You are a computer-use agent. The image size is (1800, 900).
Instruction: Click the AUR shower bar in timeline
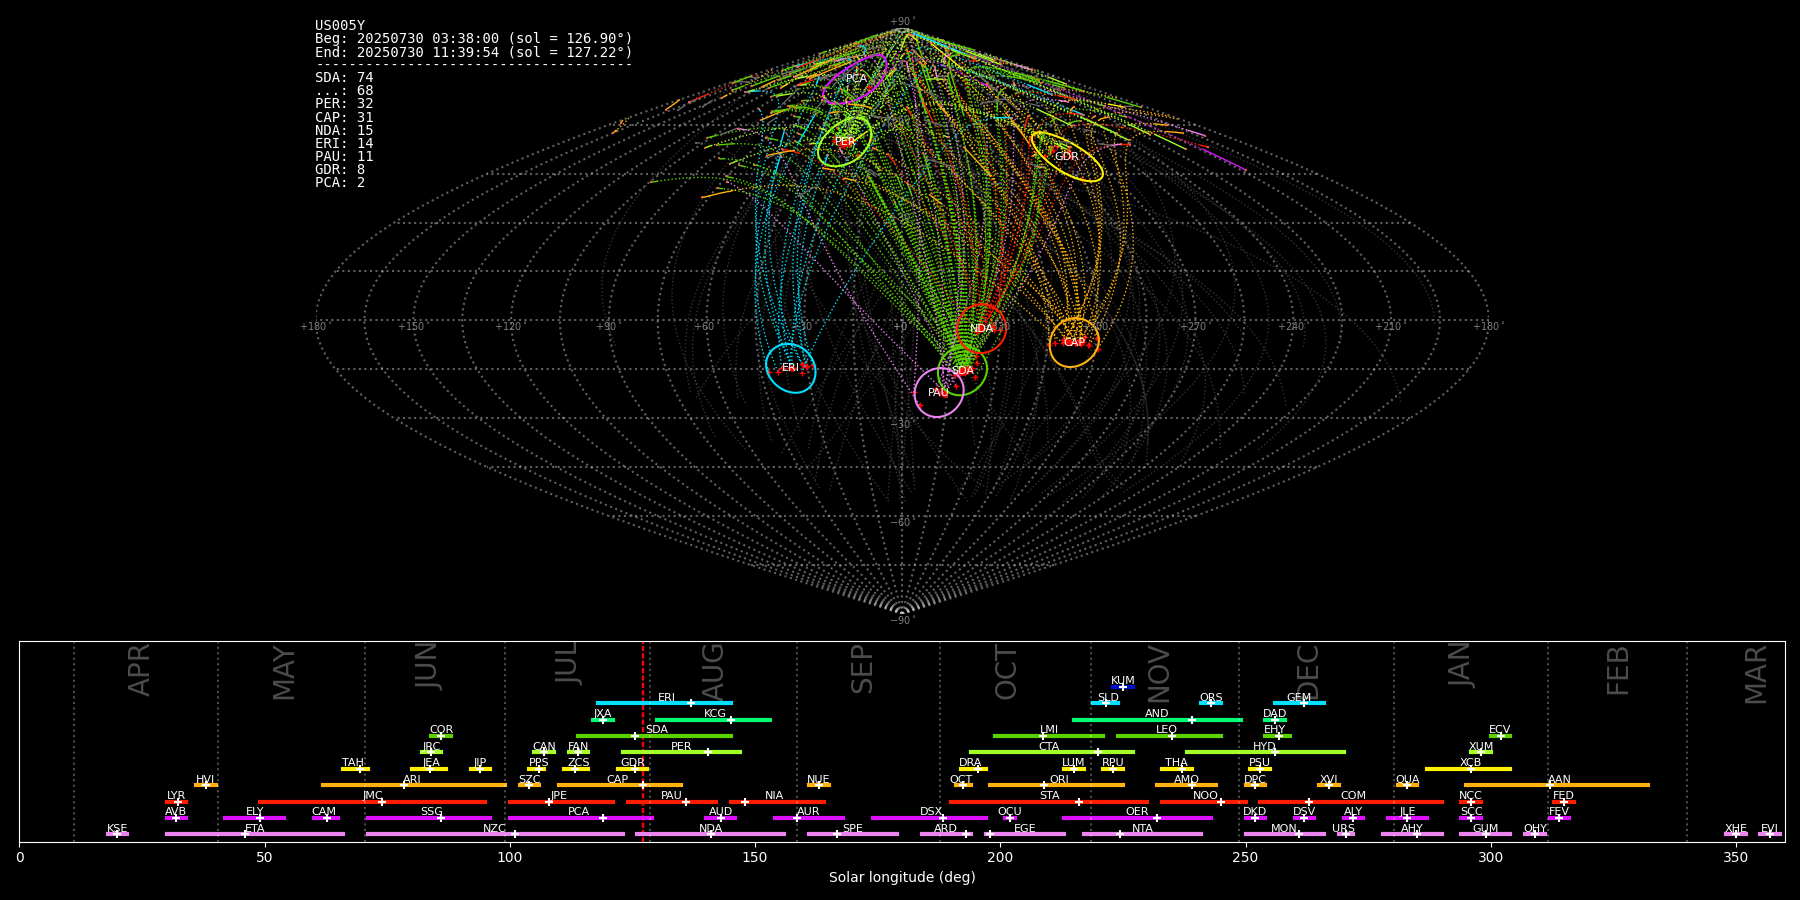808,818
